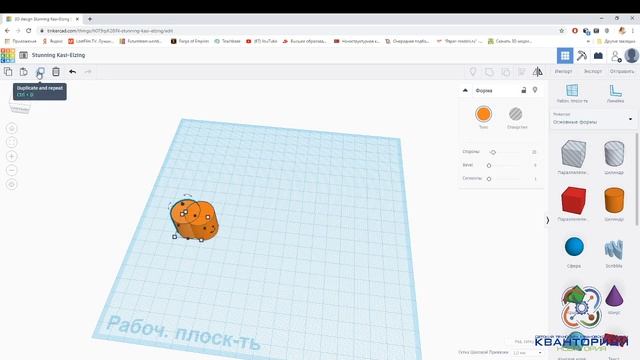
Task: Click the Zoom out minus icon
Action: pos(12,170)
